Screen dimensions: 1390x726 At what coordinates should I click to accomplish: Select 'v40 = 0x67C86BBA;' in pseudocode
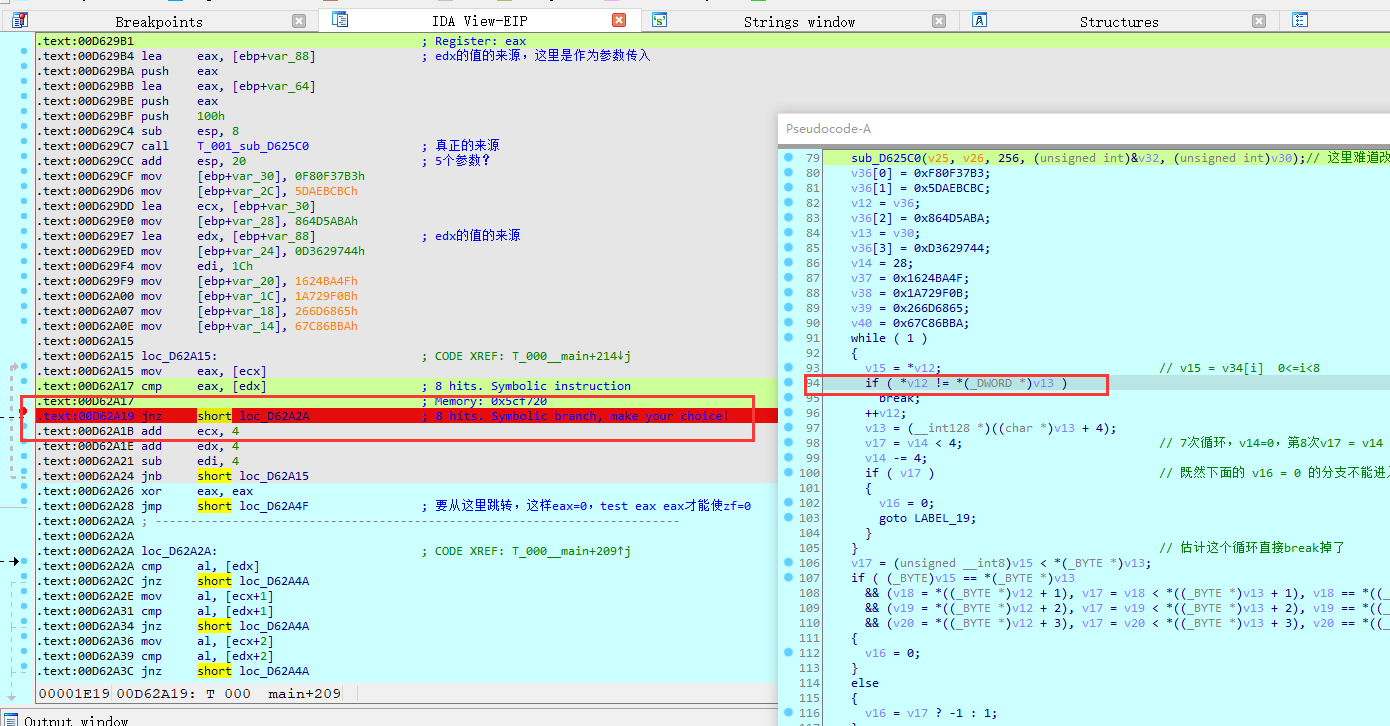[910, 323]
